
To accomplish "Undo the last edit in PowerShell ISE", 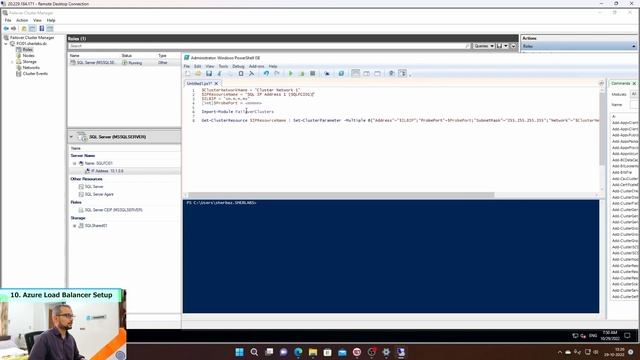I will click(x=266, y=73).
